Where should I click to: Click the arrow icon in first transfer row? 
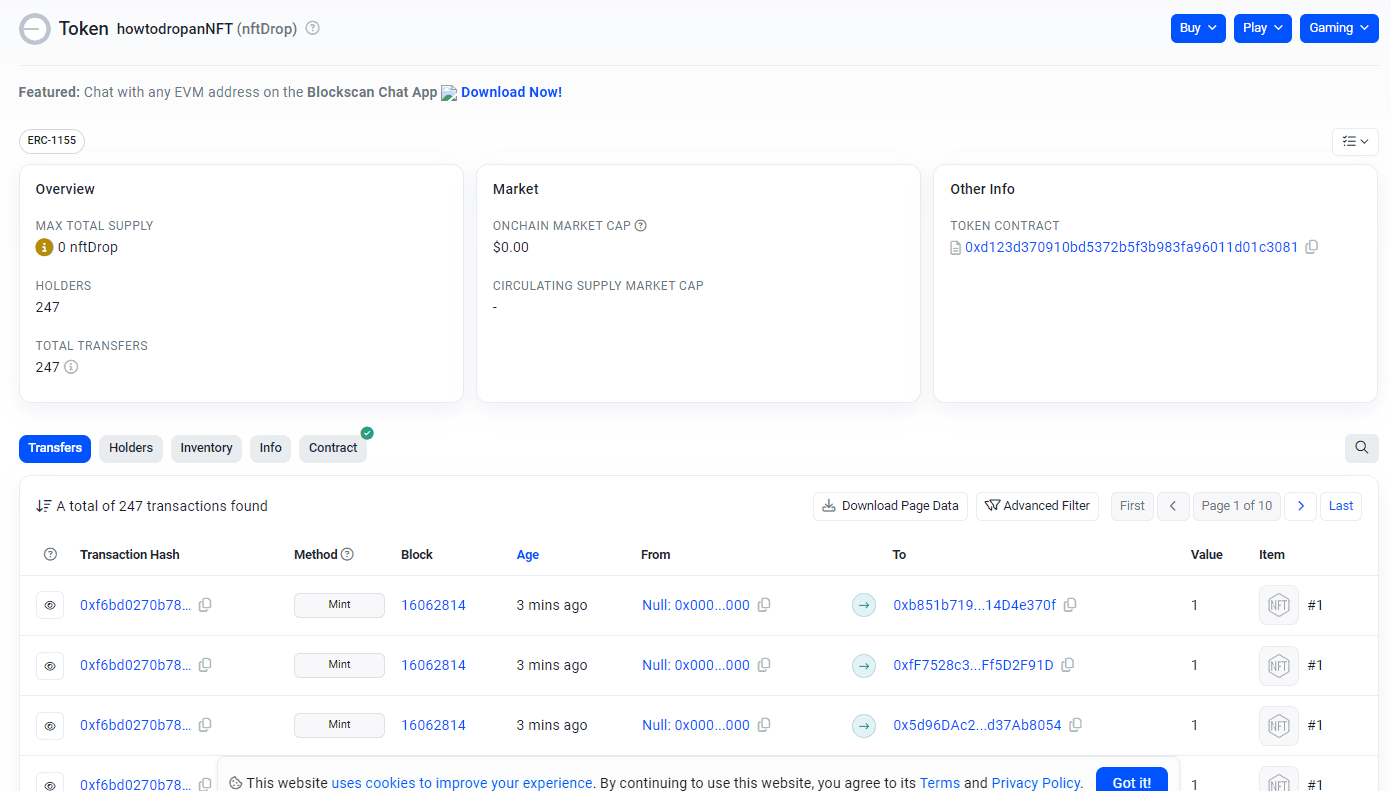click(x=864, y=605)
